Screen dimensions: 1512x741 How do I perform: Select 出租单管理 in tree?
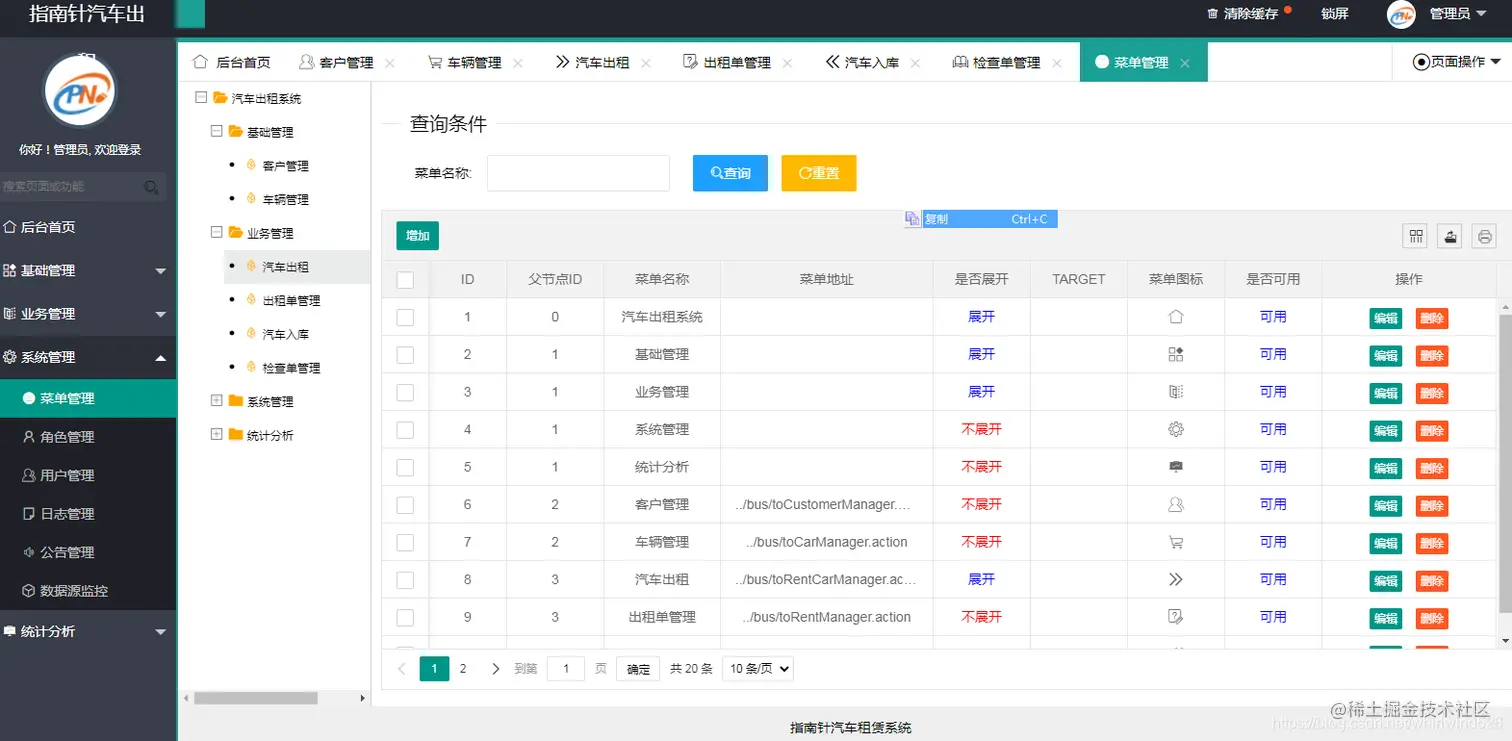(x=291, y=300)
